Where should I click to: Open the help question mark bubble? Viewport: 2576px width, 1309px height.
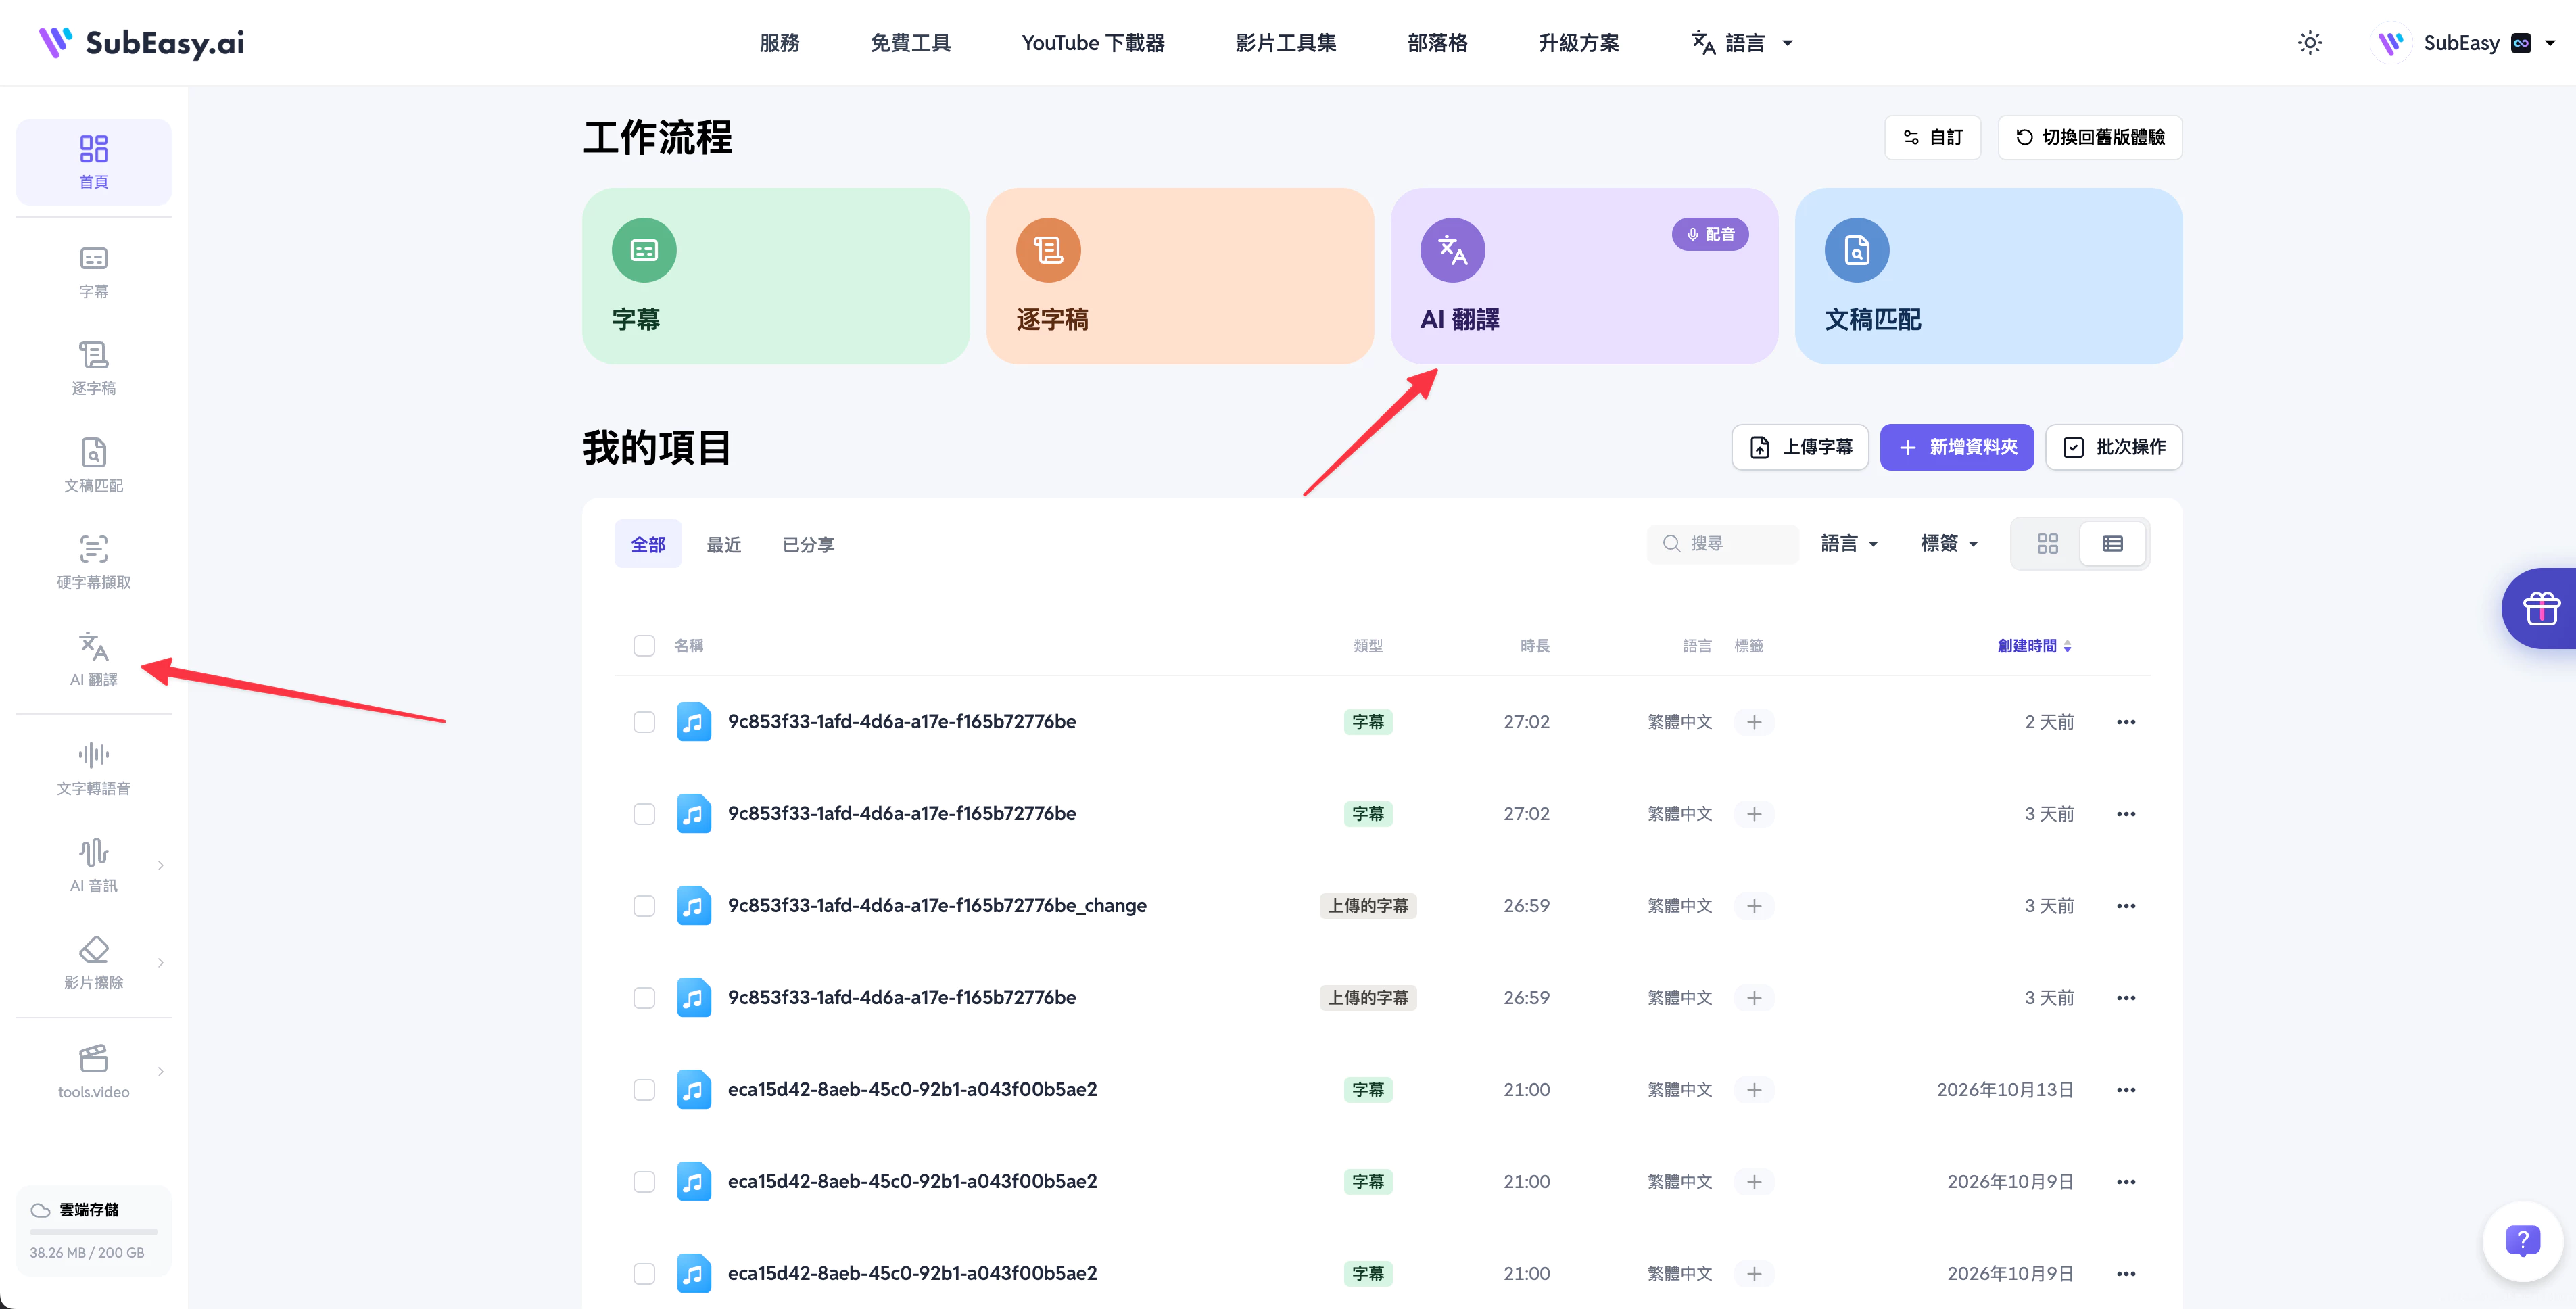2522,1241
